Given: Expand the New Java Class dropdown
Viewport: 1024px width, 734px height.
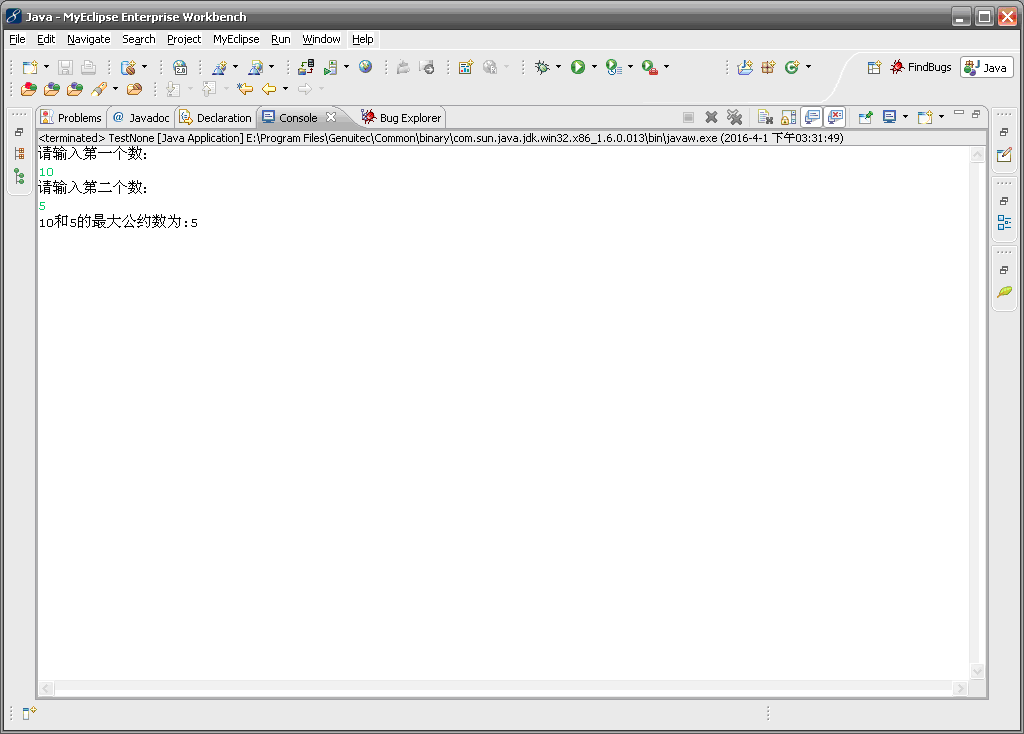Looking at the screenshot, I should pyautogui.click(x=808, y=67).
